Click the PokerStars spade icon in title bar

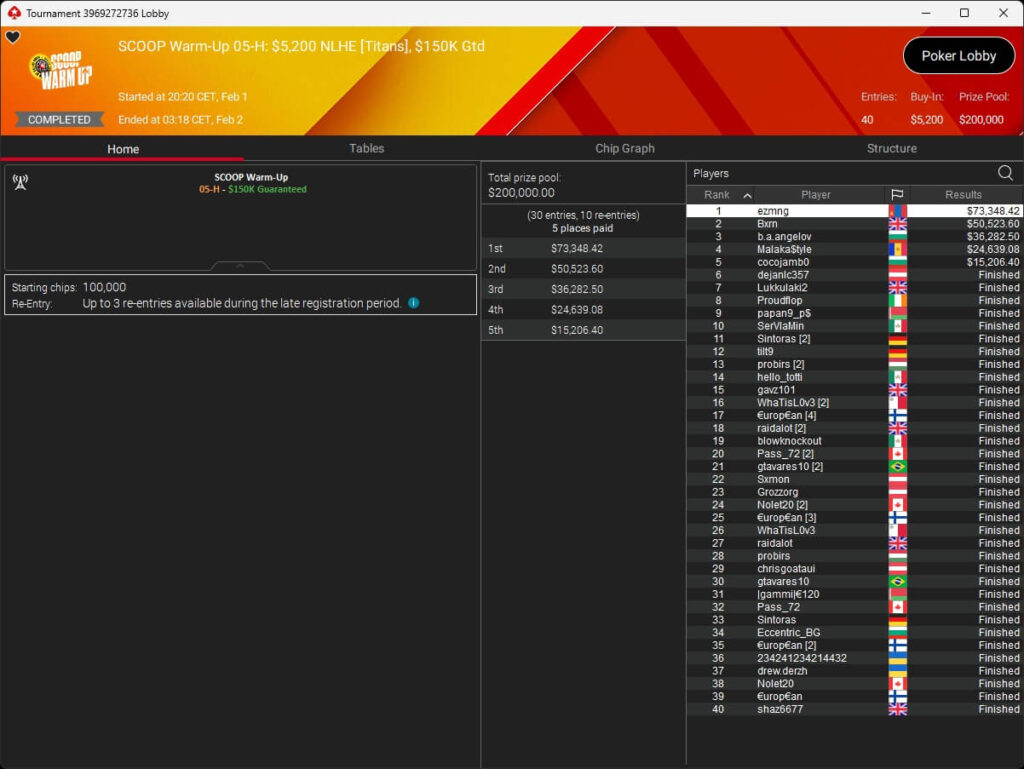(x=13, y=13)
